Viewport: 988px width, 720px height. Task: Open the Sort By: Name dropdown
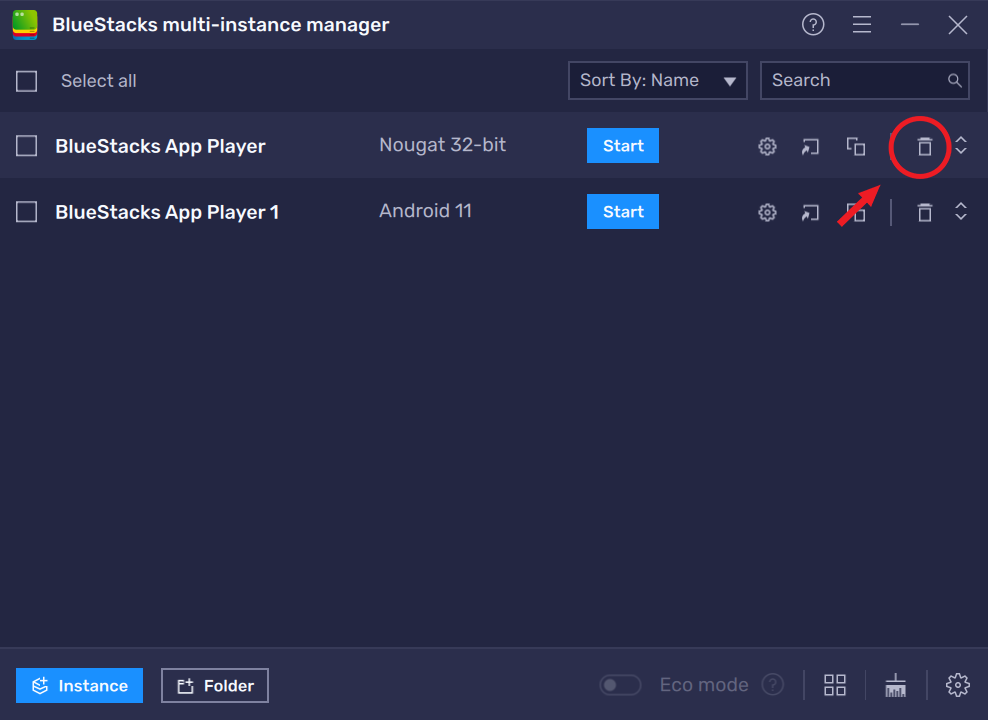click(x=657, y=81)
